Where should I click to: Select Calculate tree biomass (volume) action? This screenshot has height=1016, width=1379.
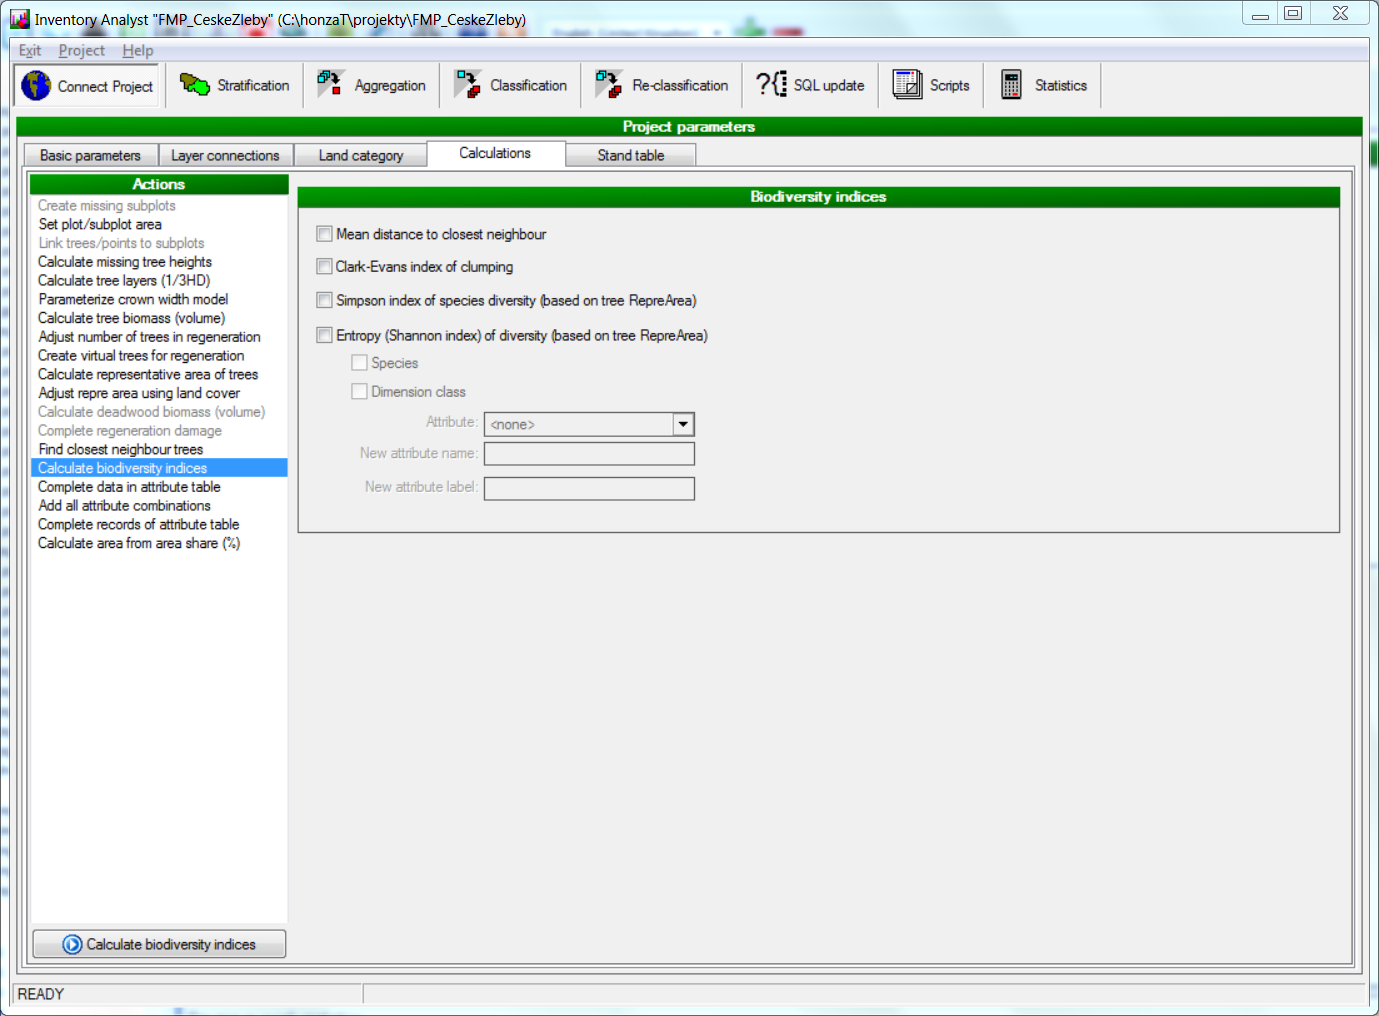click(x=132, y=318)
